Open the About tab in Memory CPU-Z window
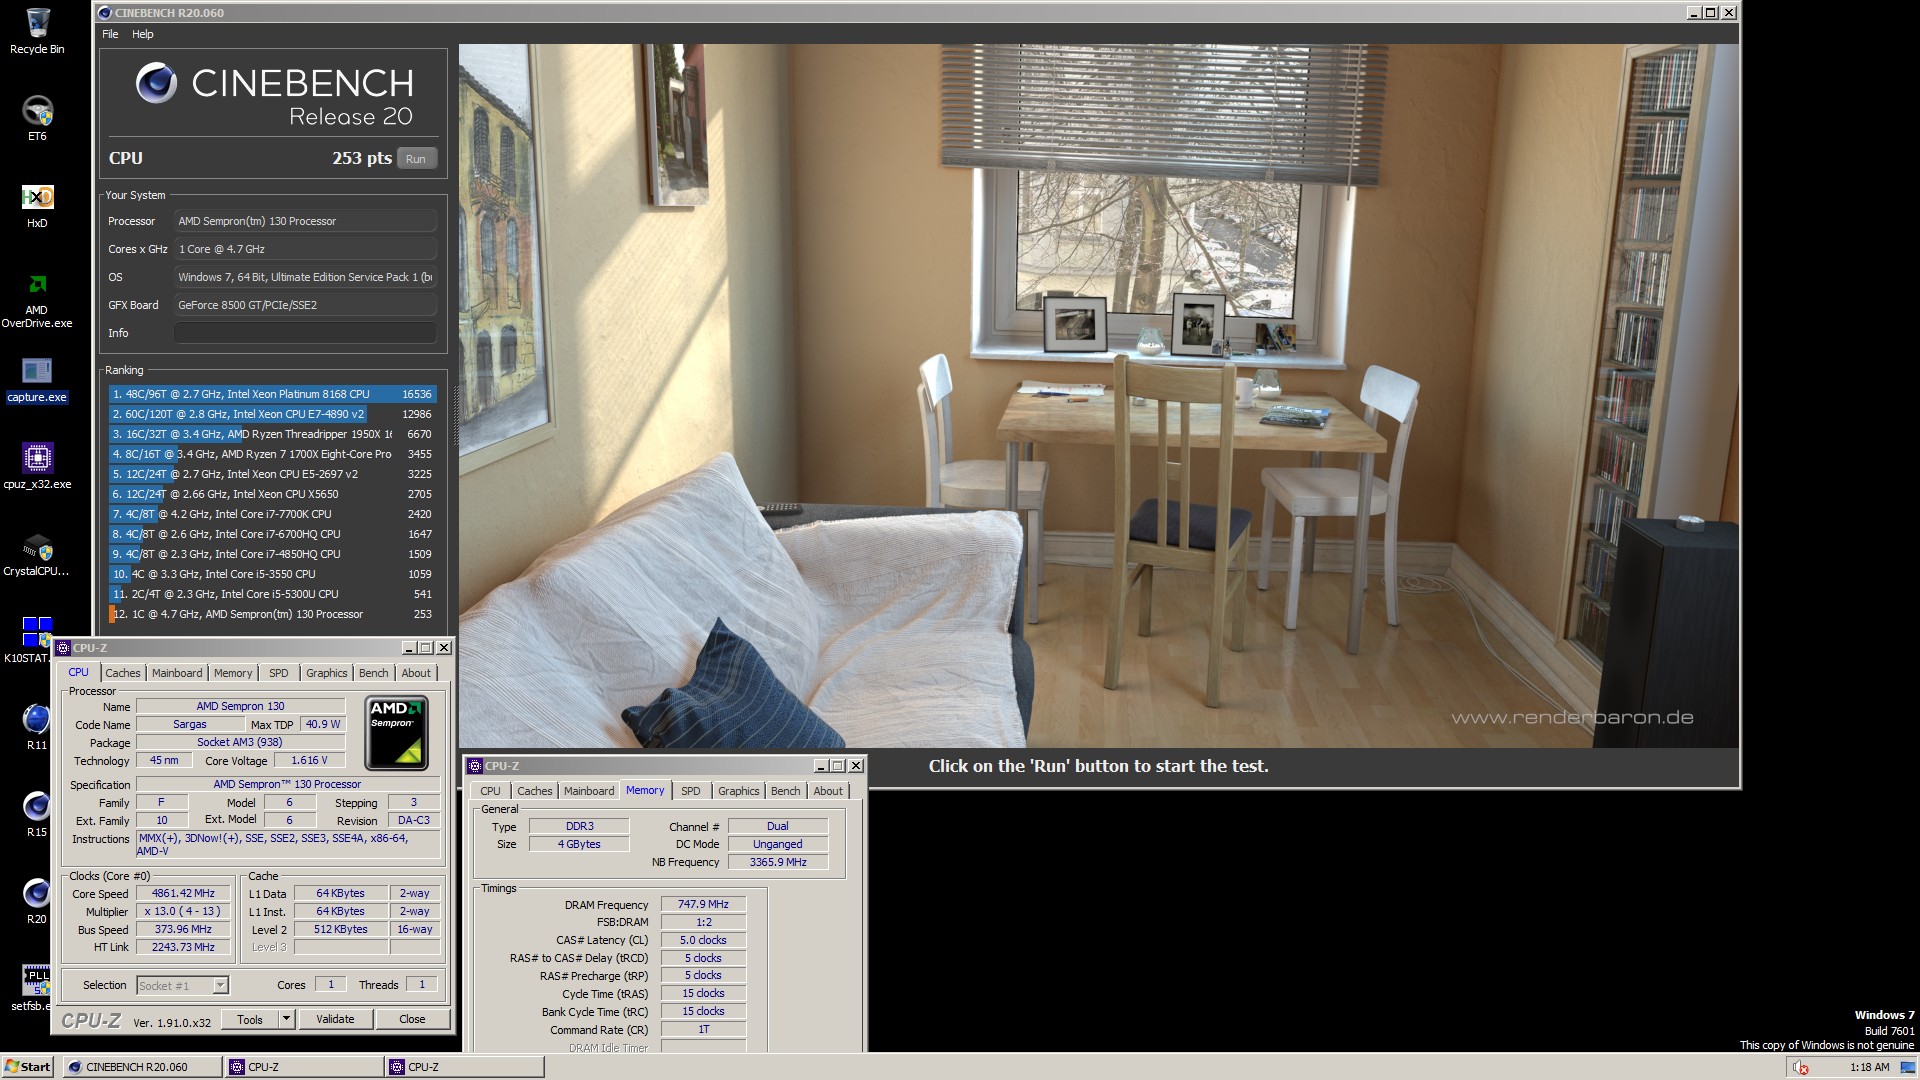 tap(828, 791)
